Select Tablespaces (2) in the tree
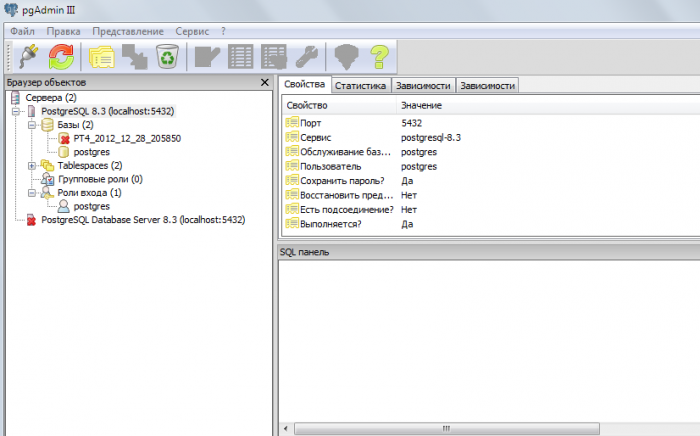Viewport: 700px width, 436px height. [90, 166]
